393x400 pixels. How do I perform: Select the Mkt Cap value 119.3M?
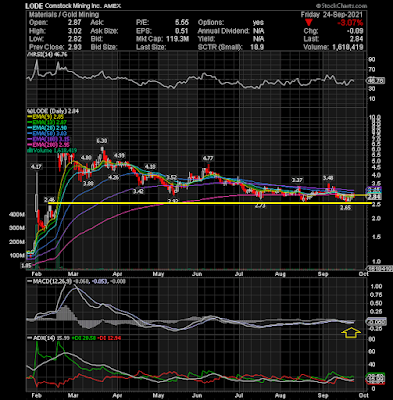click(x=176, y=39)
